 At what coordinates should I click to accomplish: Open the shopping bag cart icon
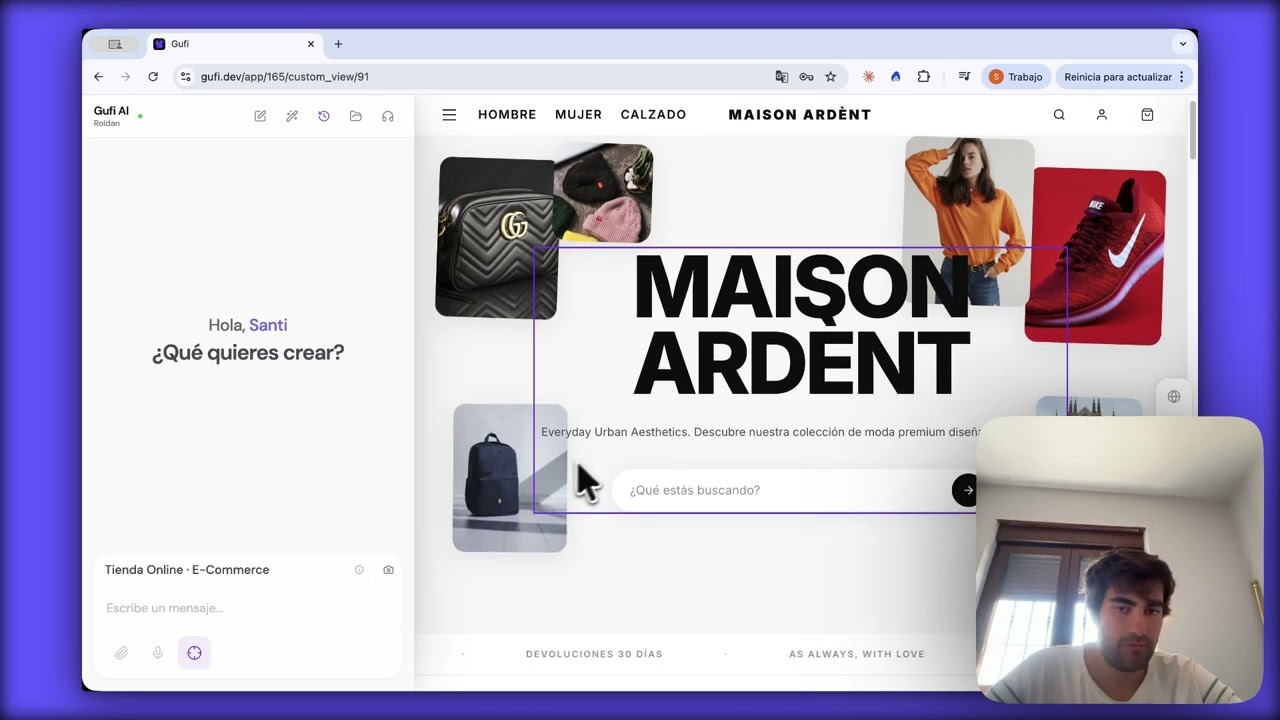pyautogui.click(x=1147, y=115)
